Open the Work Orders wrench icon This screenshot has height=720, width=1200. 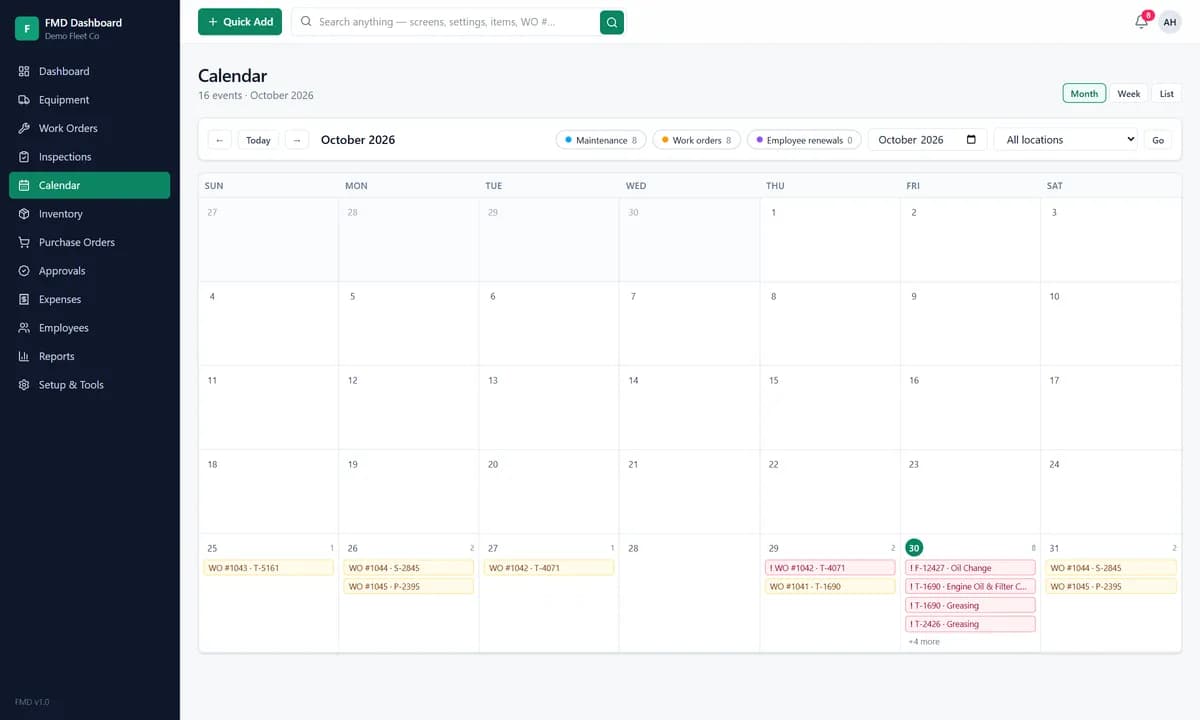[x=24, y=128]
